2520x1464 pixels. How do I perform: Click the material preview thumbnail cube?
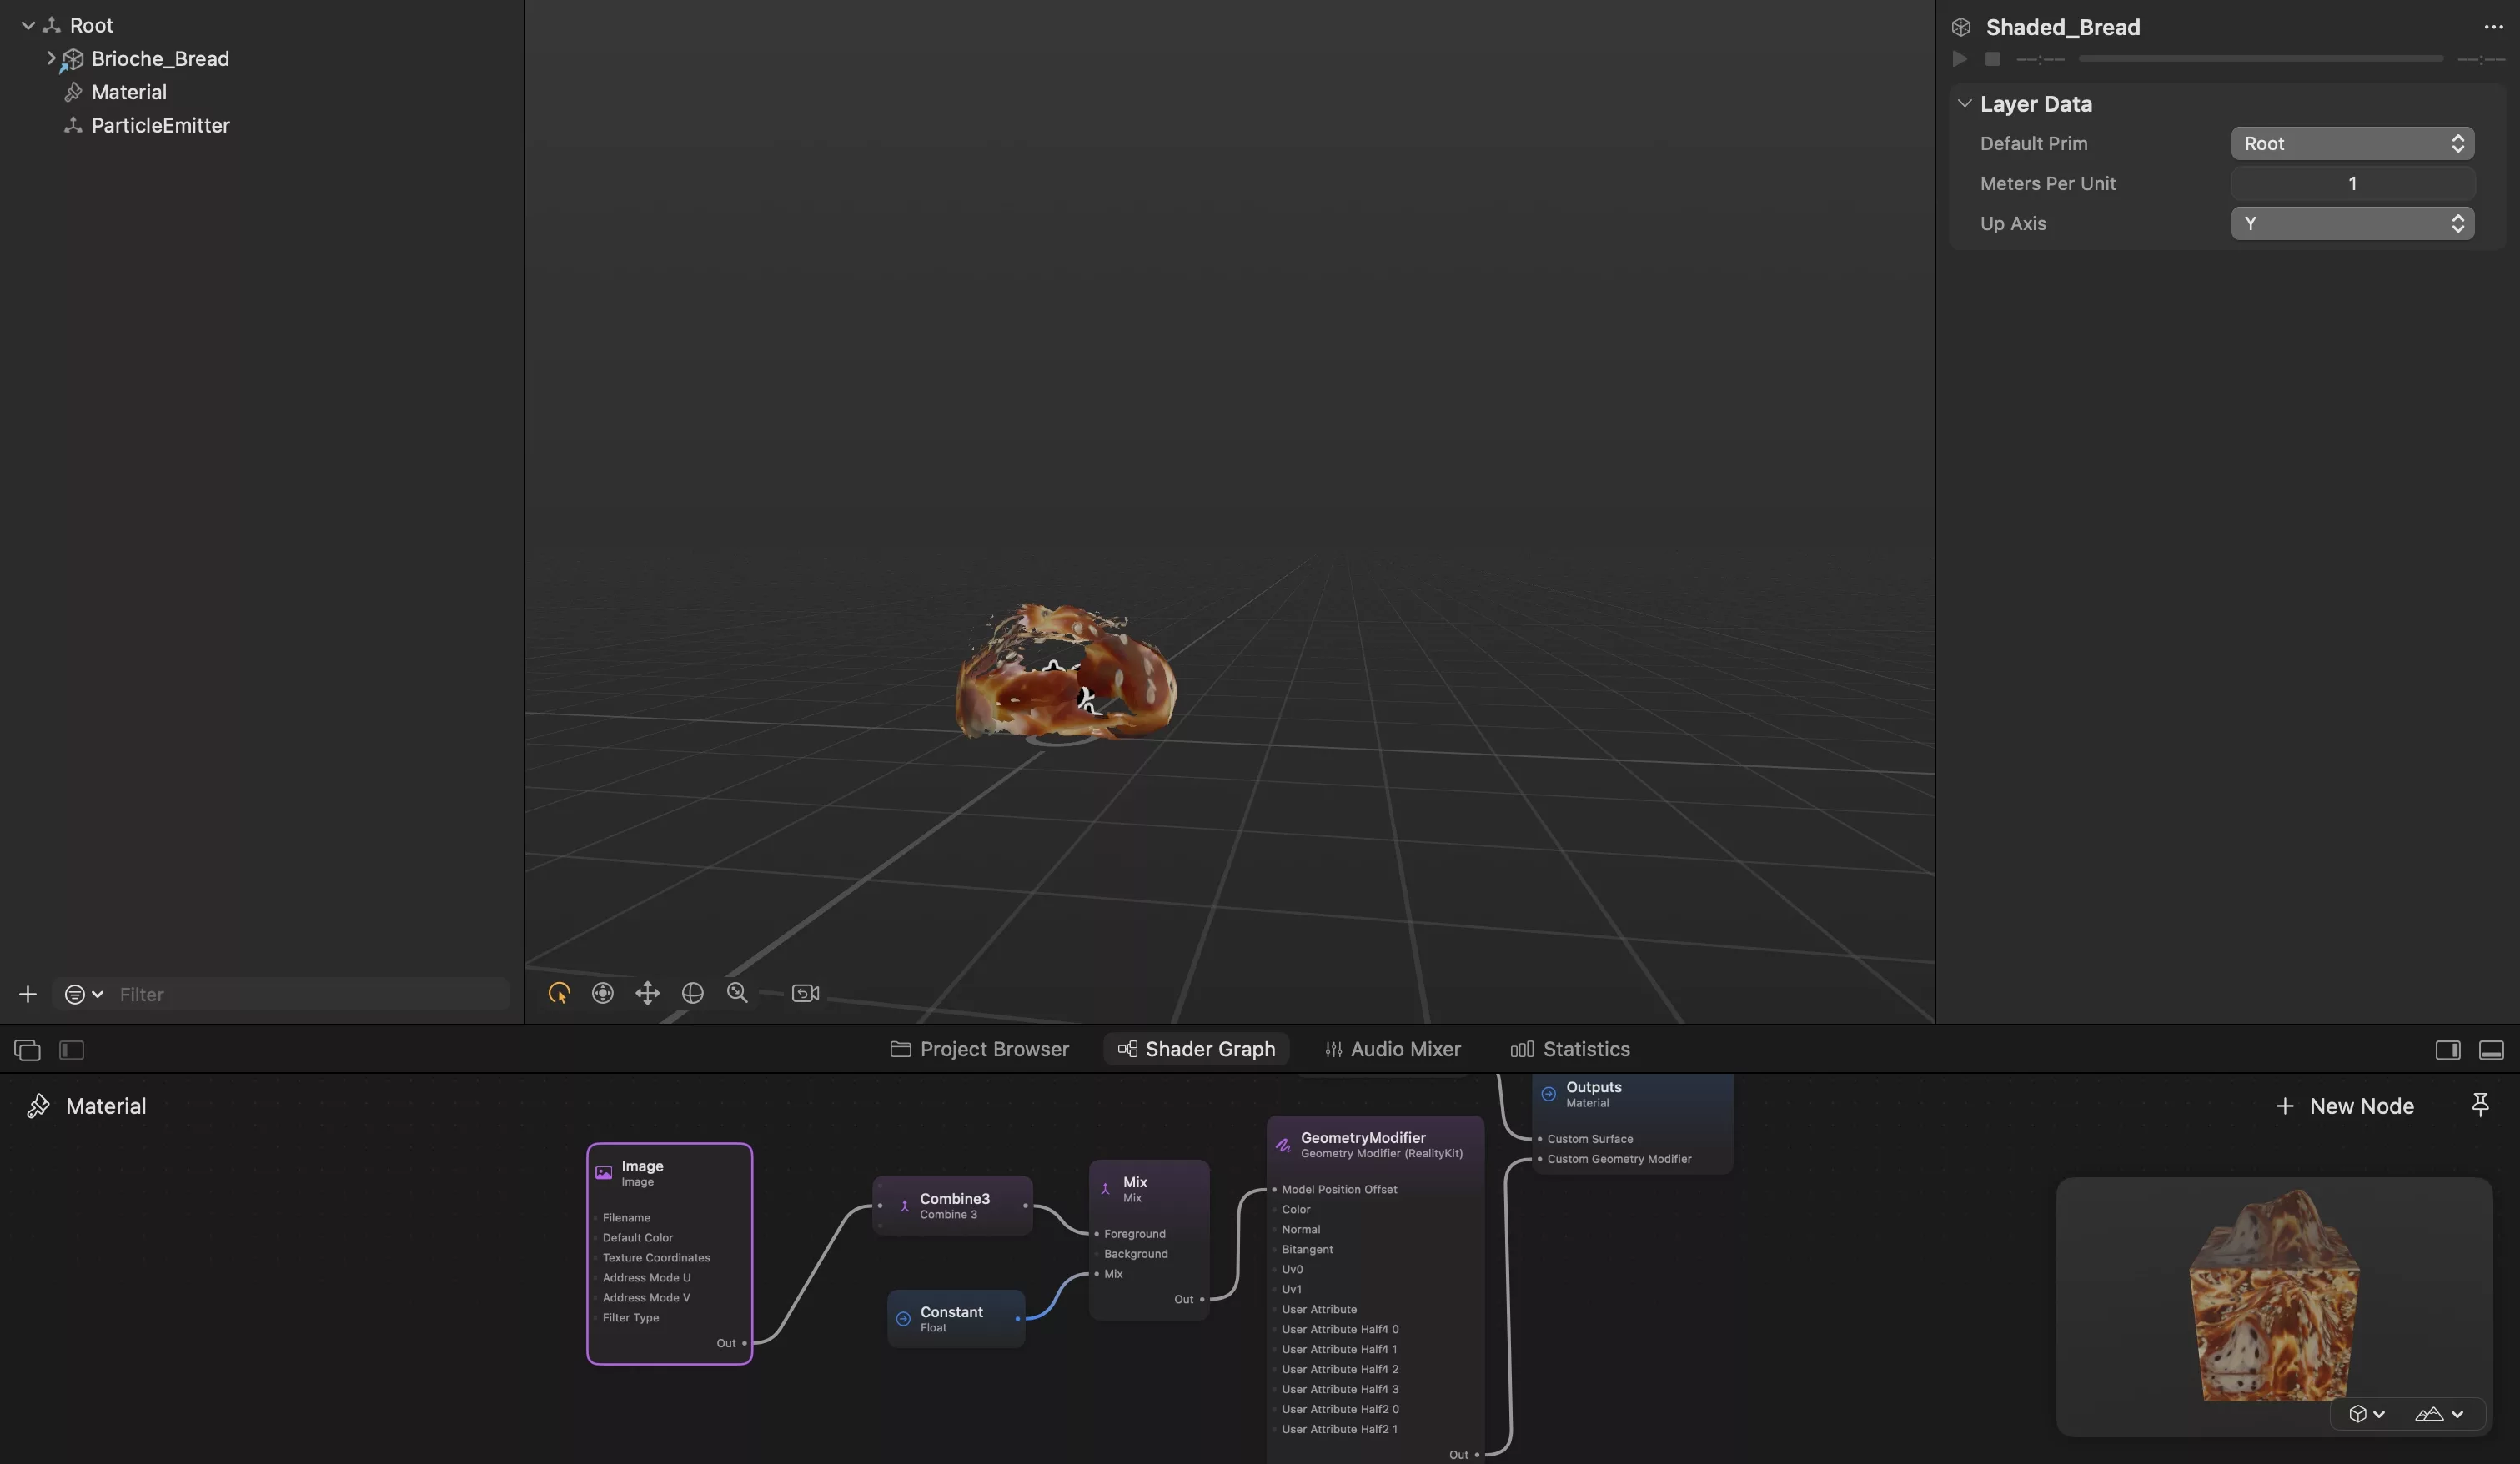(2274, 1296)
